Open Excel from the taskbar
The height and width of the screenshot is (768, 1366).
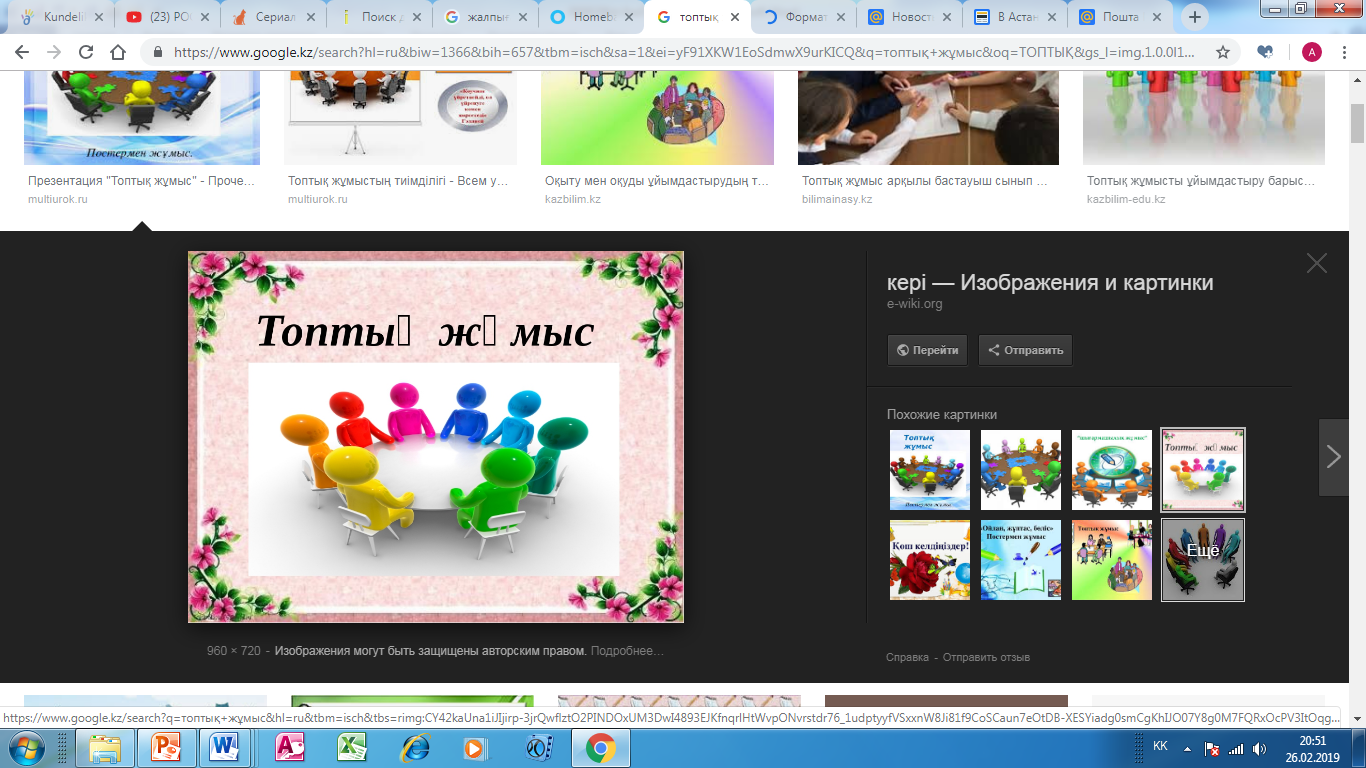[351, 748]
